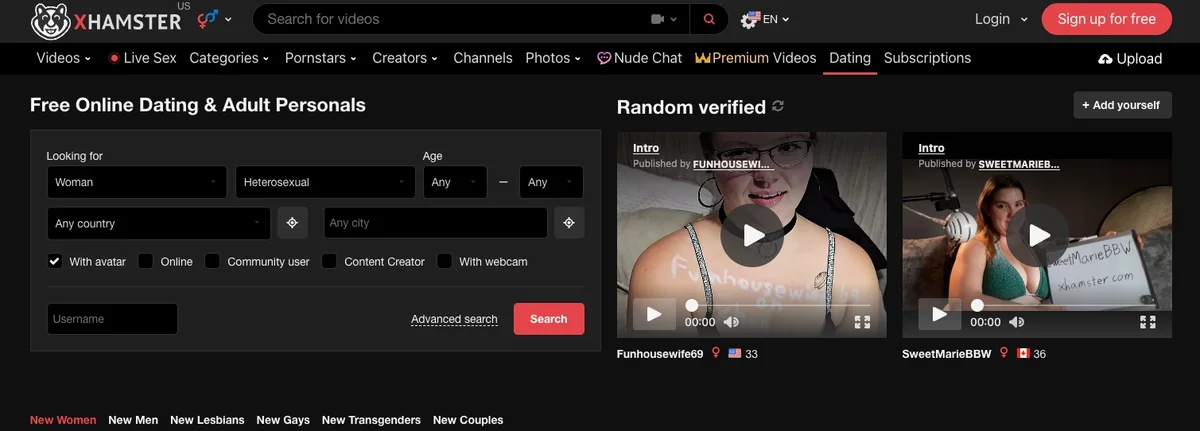
Task: Click the Upload cloud button
Action: click(1130, 59)
